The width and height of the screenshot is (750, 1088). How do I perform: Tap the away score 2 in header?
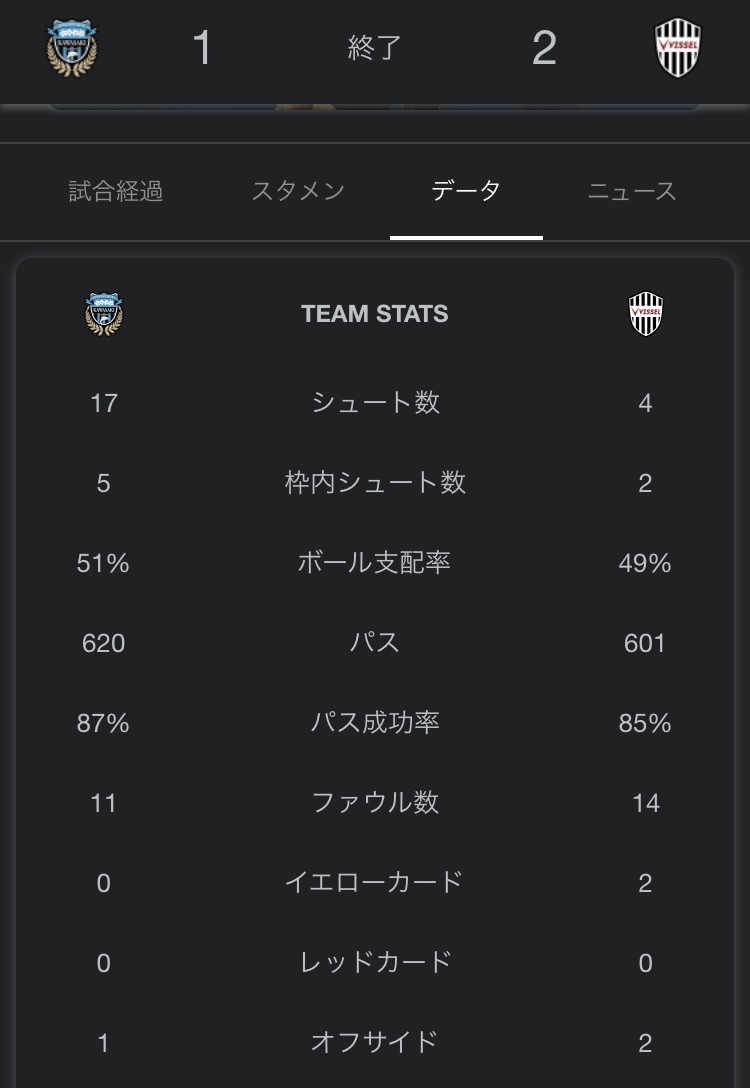pyautogui.click(x=544, y=48)
